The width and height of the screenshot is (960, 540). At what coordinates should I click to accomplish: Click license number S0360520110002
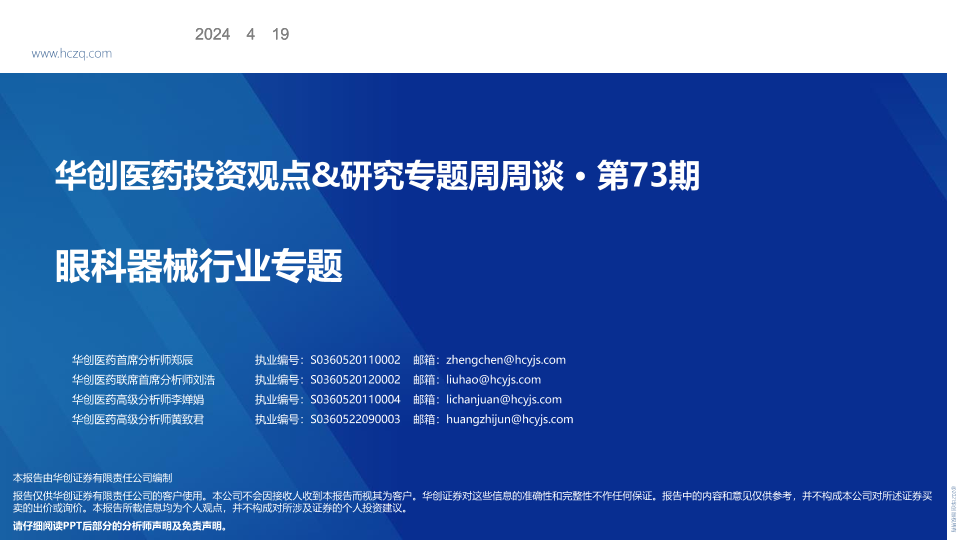355,360
